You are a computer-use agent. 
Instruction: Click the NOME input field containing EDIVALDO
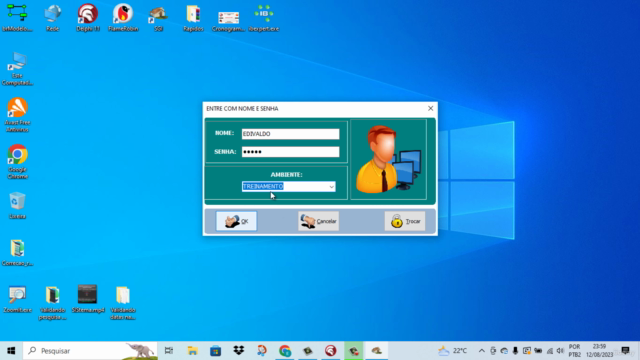[290, 134]
